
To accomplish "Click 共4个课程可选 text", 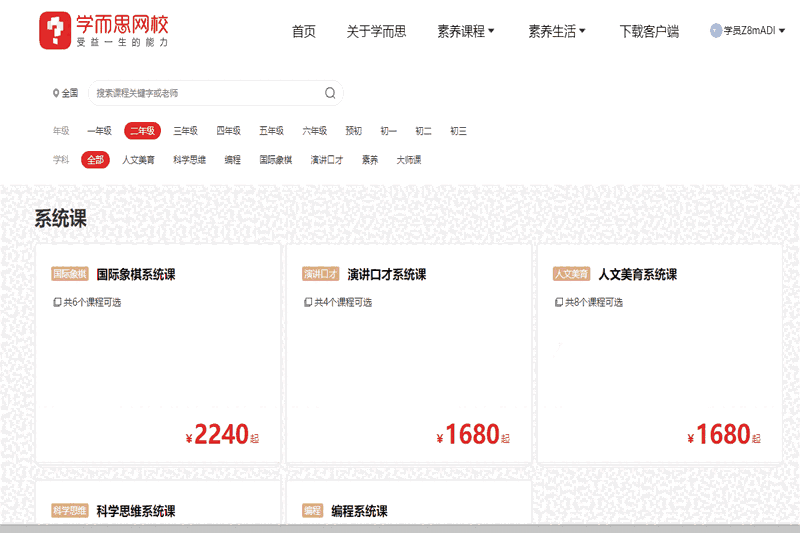I will click(x=343, y=302).
